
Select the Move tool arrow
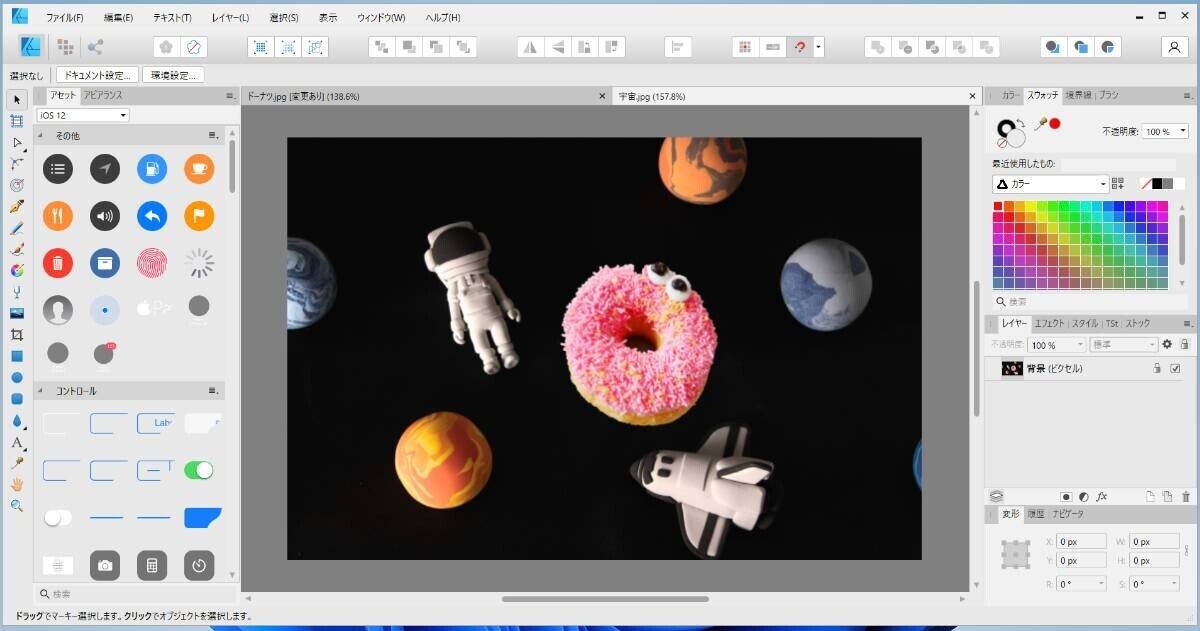pos(17,99)
